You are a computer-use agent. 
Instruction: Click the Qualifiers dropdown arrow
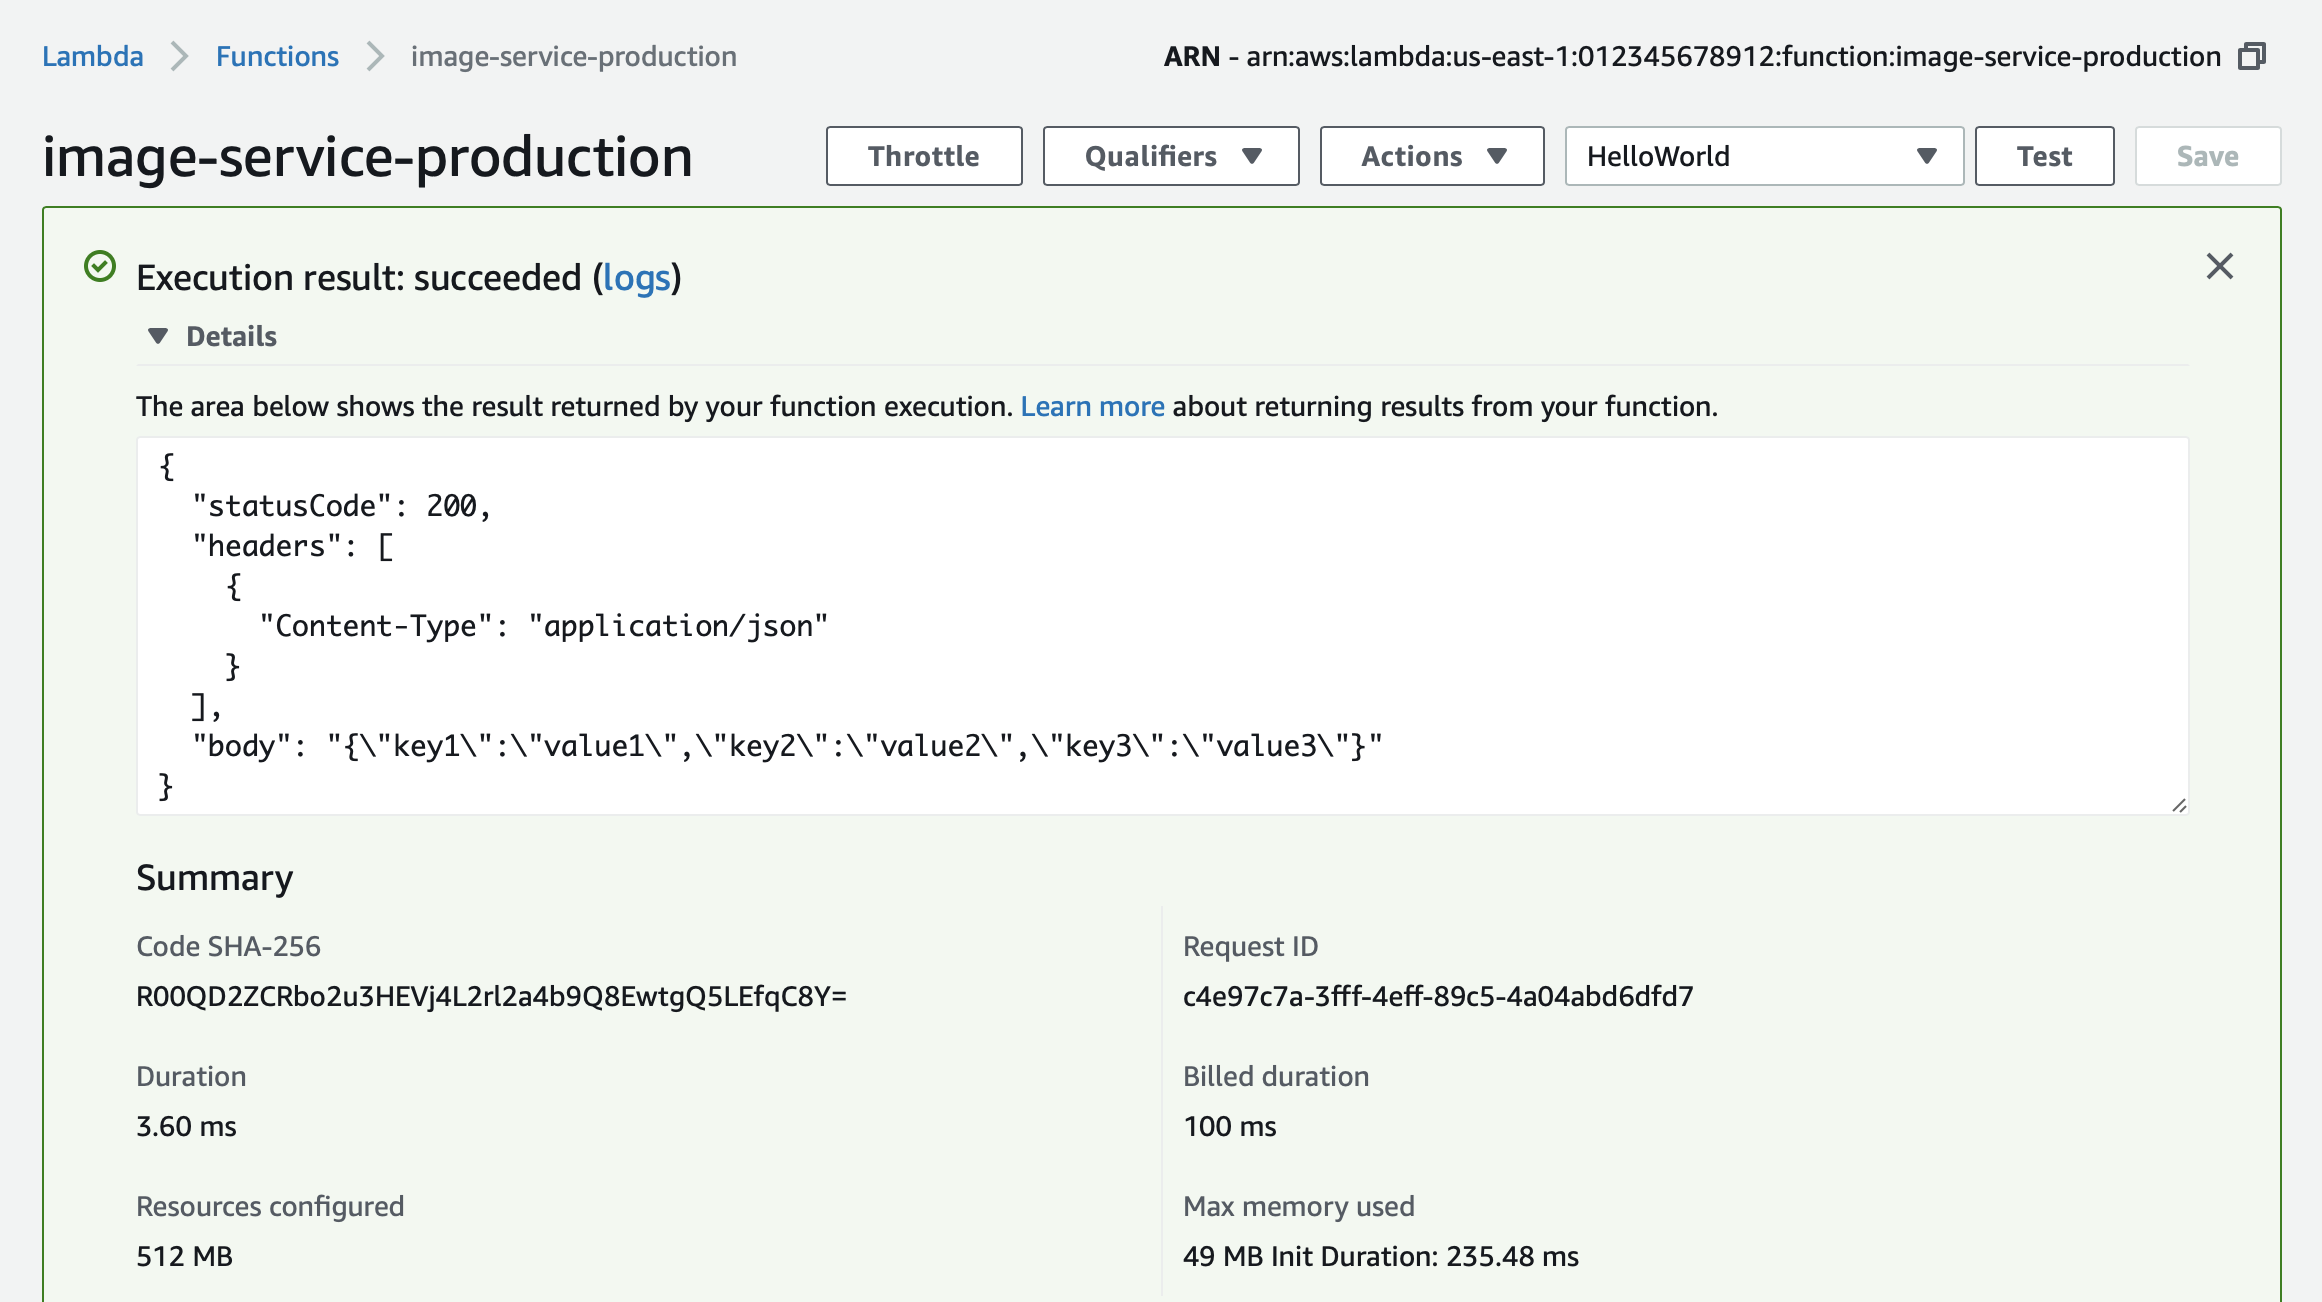click(x=1252, y=156)
